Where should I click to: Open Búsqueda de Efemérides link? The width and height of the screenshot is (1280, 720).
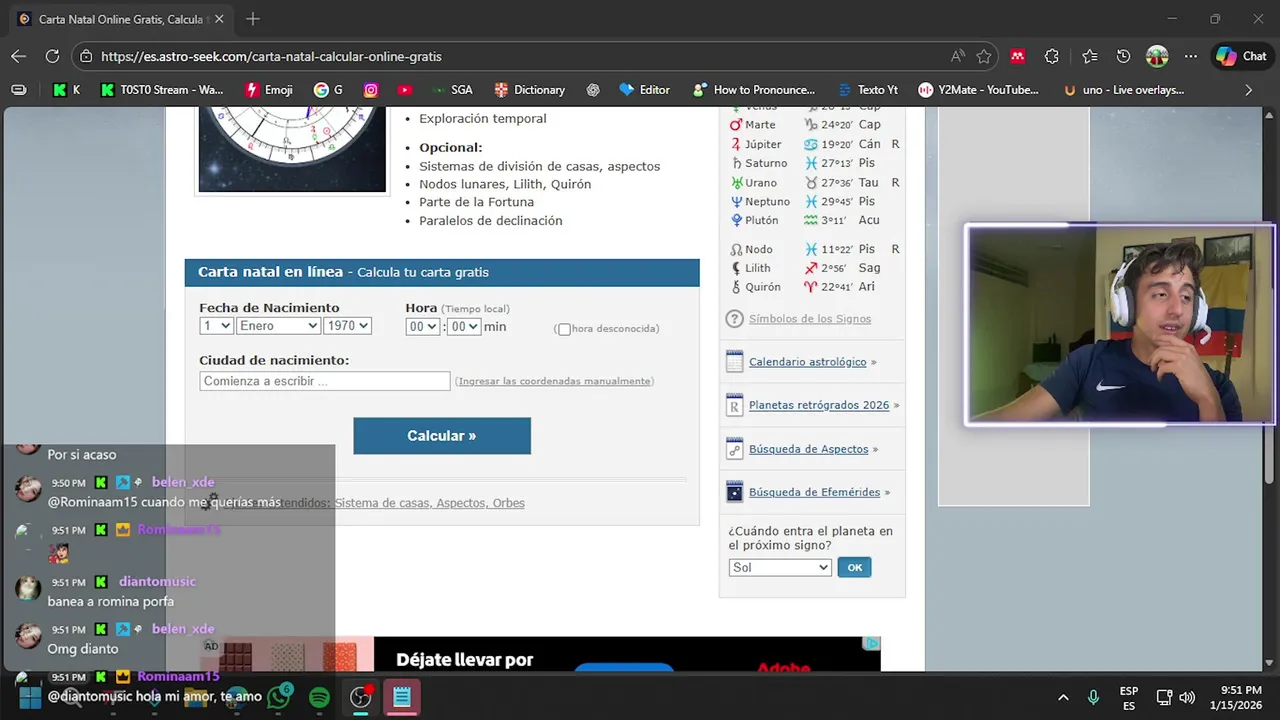815,492
